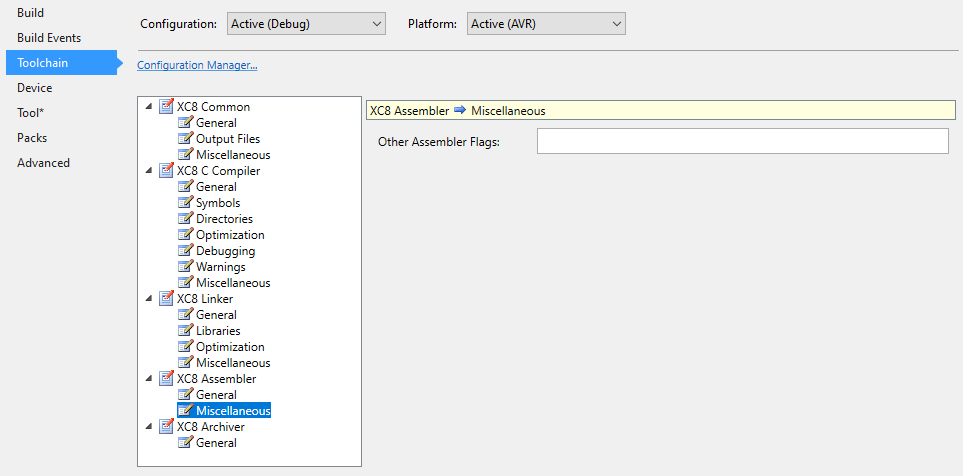Collapse the XC8 Assembler tree node
This screenshot has height=476, width=963.
[149, 379]
